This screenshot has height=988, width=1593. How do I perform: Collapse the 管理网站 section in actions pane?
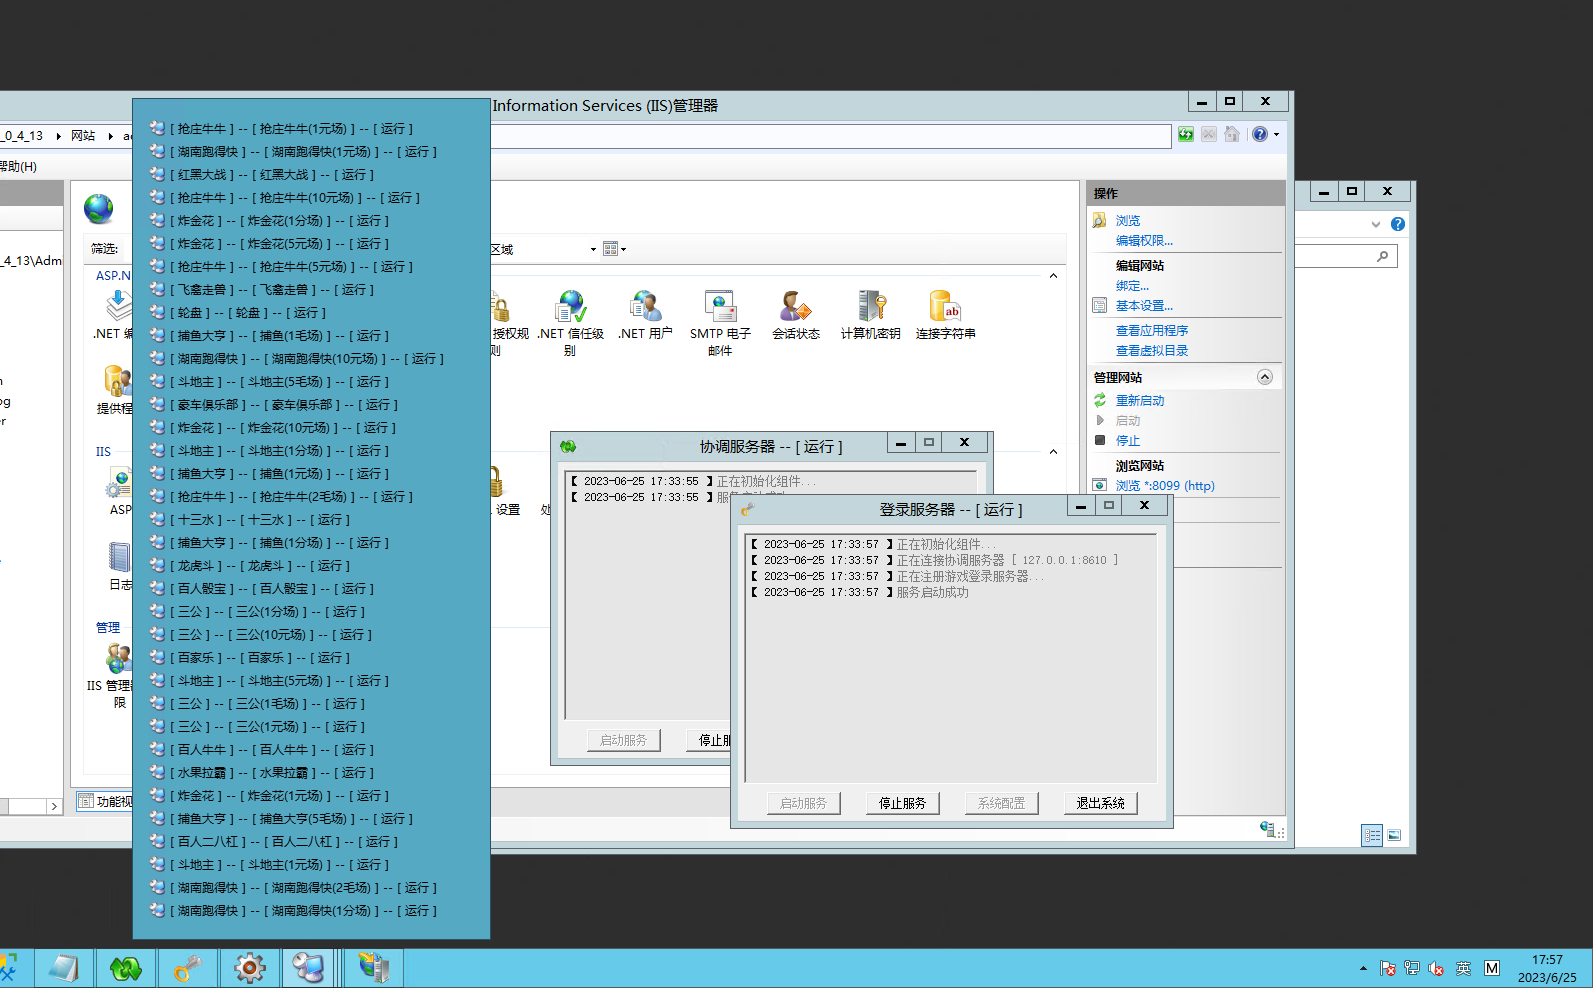[x=1264, y=377]
